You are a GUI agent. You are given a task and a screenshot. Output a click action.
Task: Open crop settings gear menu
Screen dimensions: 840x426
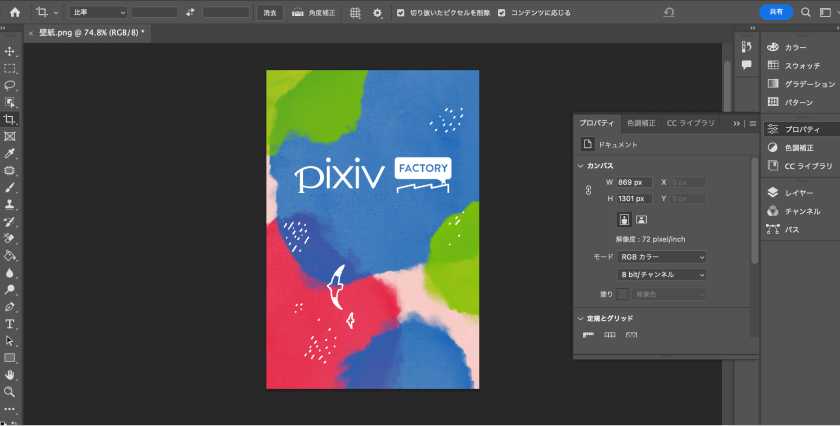coord(378,13)
